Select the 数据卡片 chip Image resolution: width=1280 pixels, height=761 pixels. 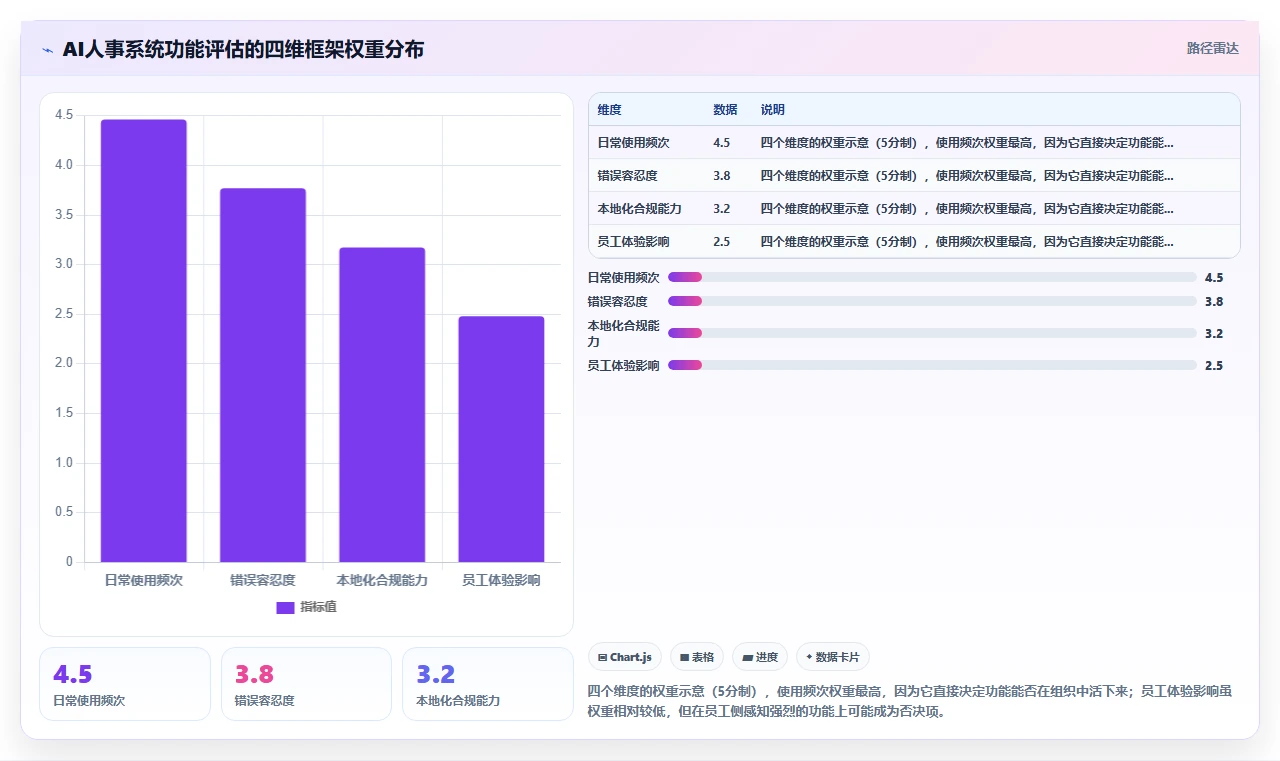[x=833, y=657]
